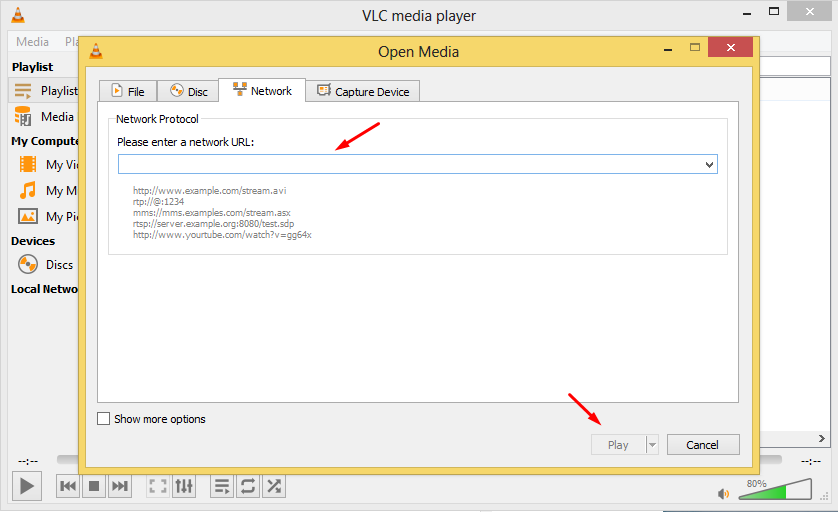Screen dimensions: 838x512
Task: Click the yourtube.com example URL text
Action: point(222,235)
